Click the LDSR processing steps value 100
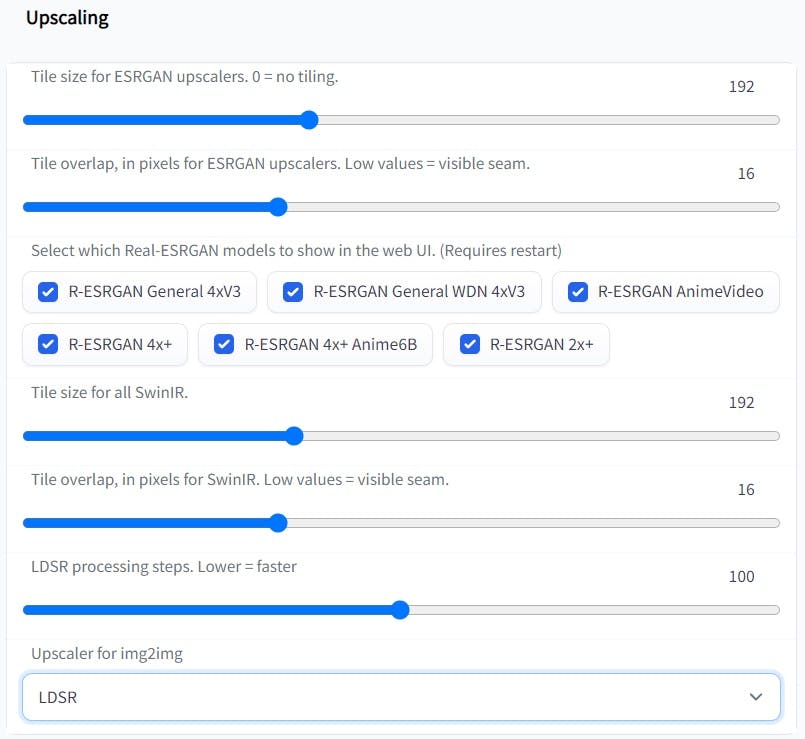 point(741,577)
